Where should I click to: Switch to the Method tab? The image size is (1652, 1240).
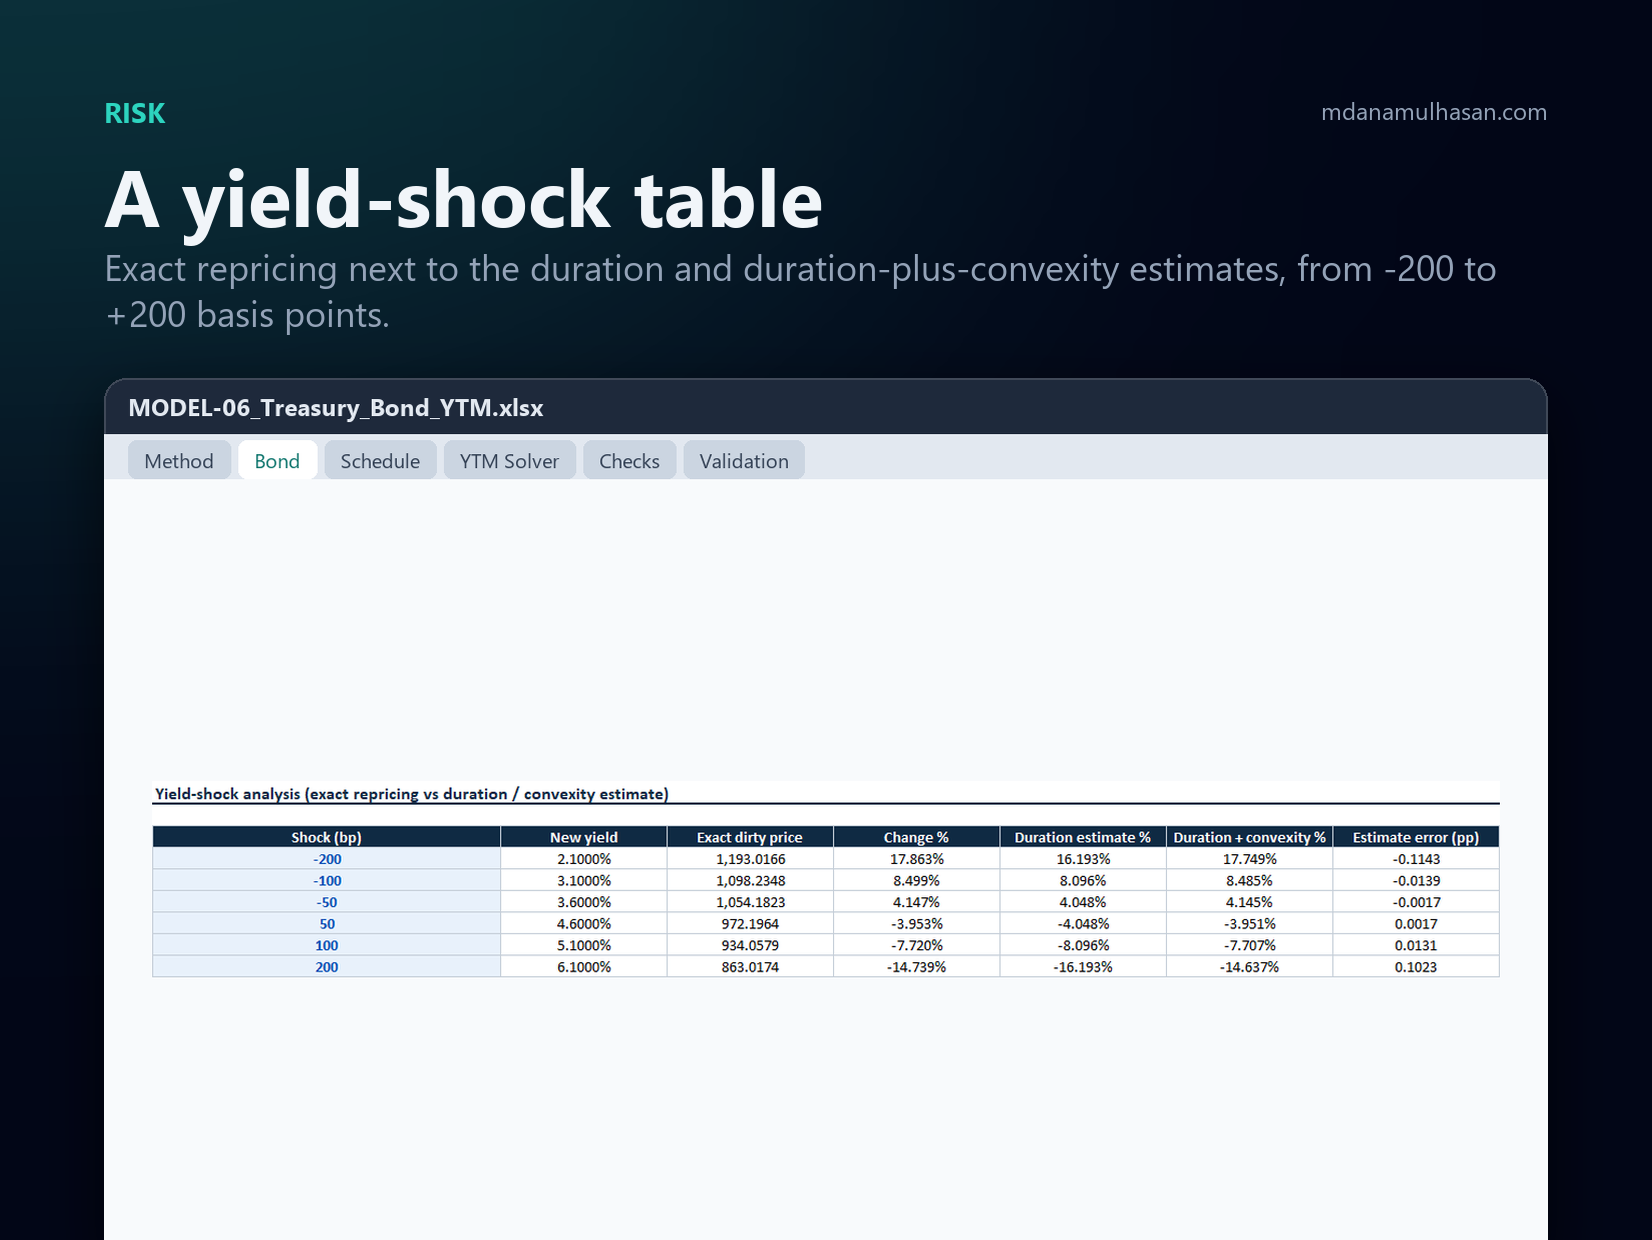(179, 461)
